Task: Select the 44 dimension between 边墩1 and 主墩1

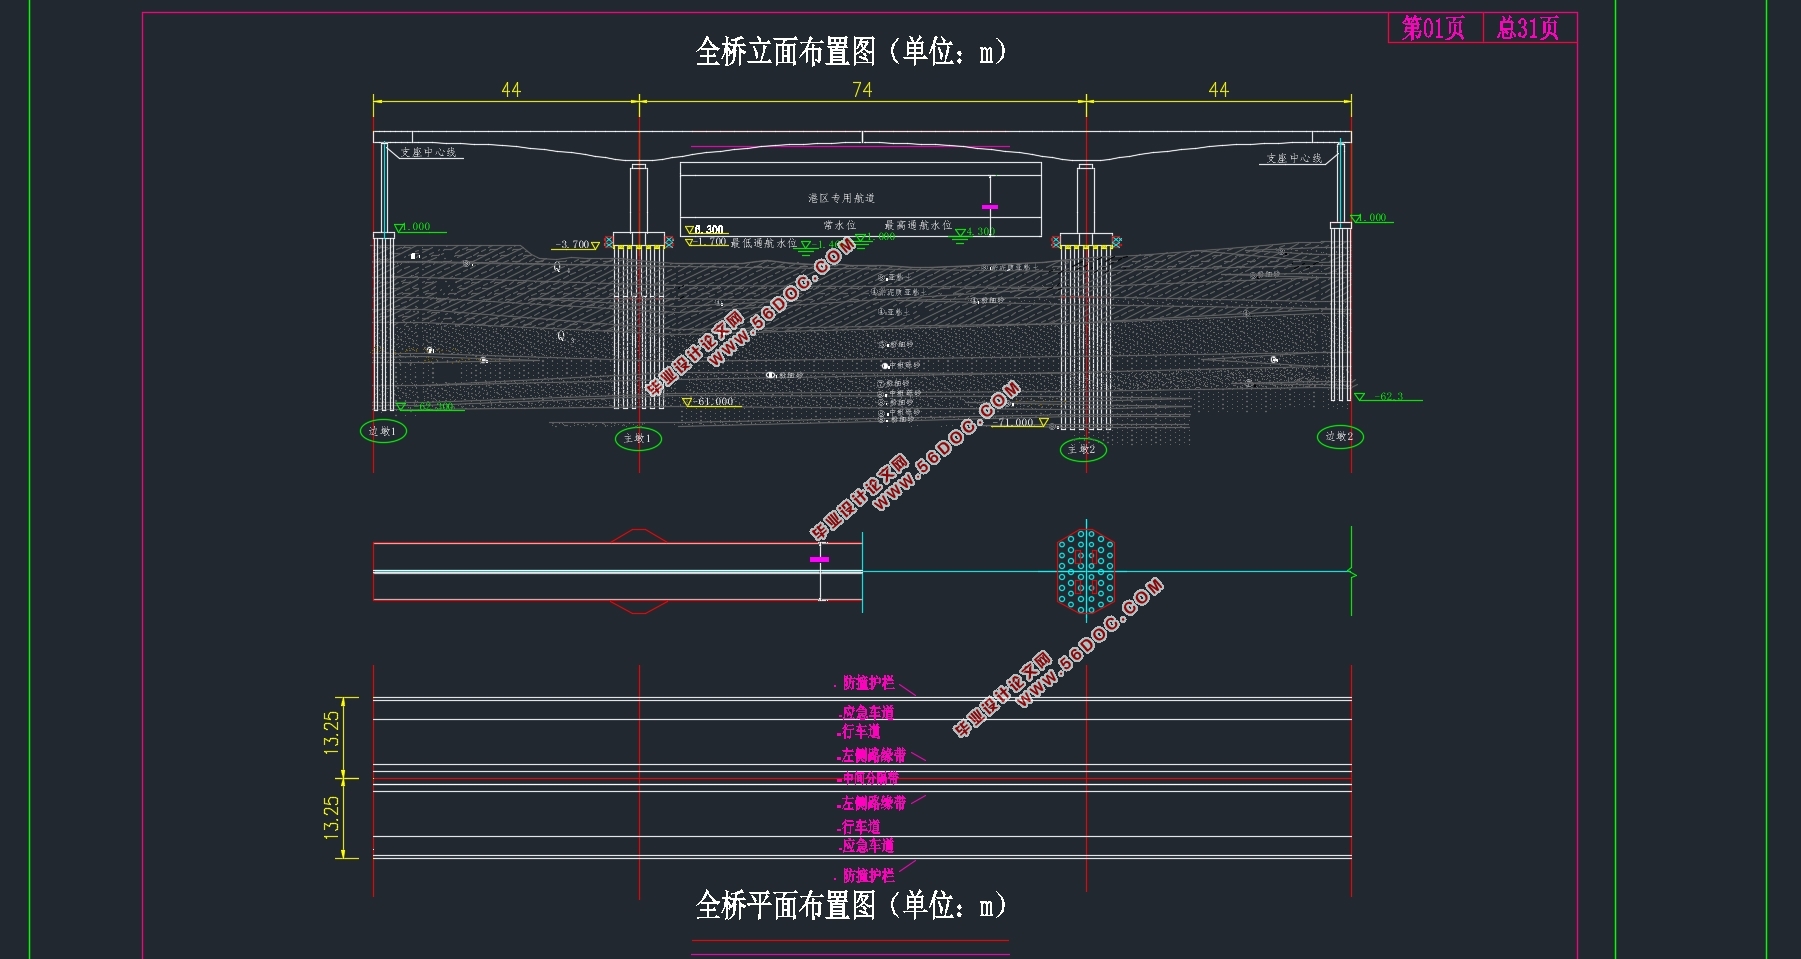Action: click(511, 89)
